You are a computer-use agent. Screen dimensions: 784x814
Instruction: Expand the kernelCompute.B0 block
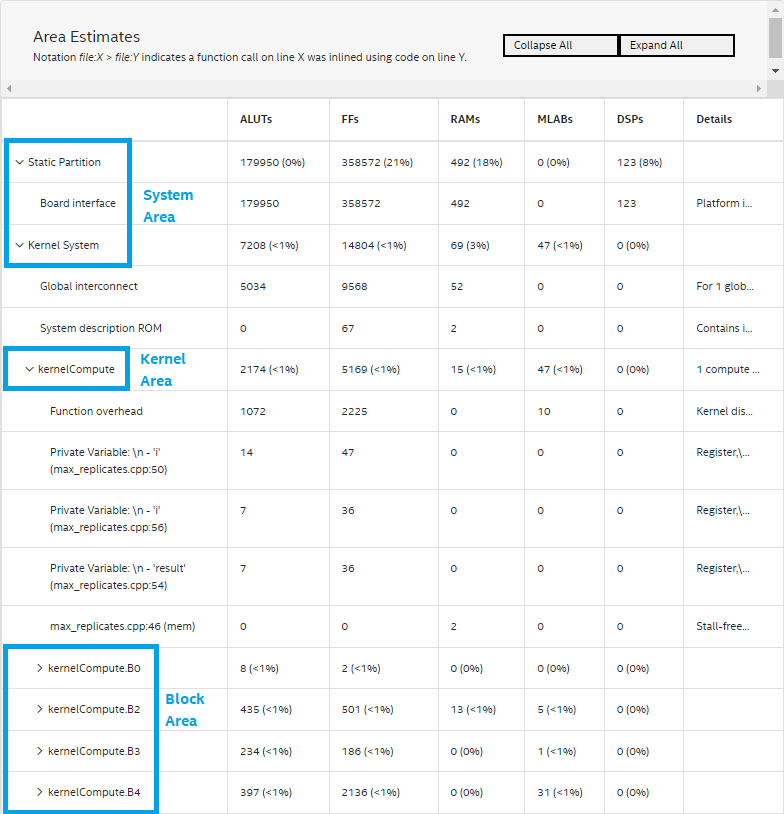click(39, 668)
